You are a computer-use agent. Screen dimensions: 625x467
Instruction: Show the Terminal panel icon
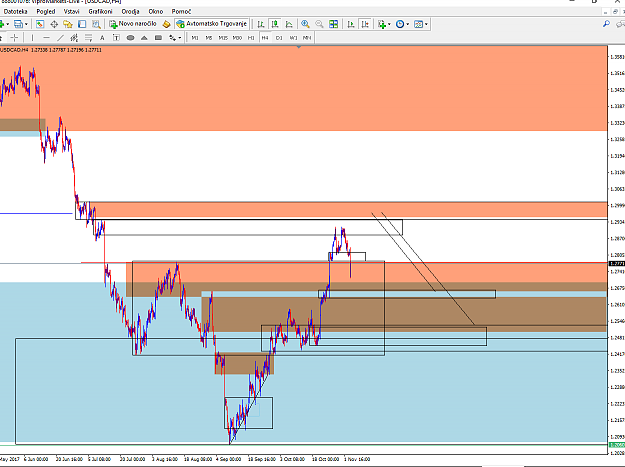[x=82, y=24]
